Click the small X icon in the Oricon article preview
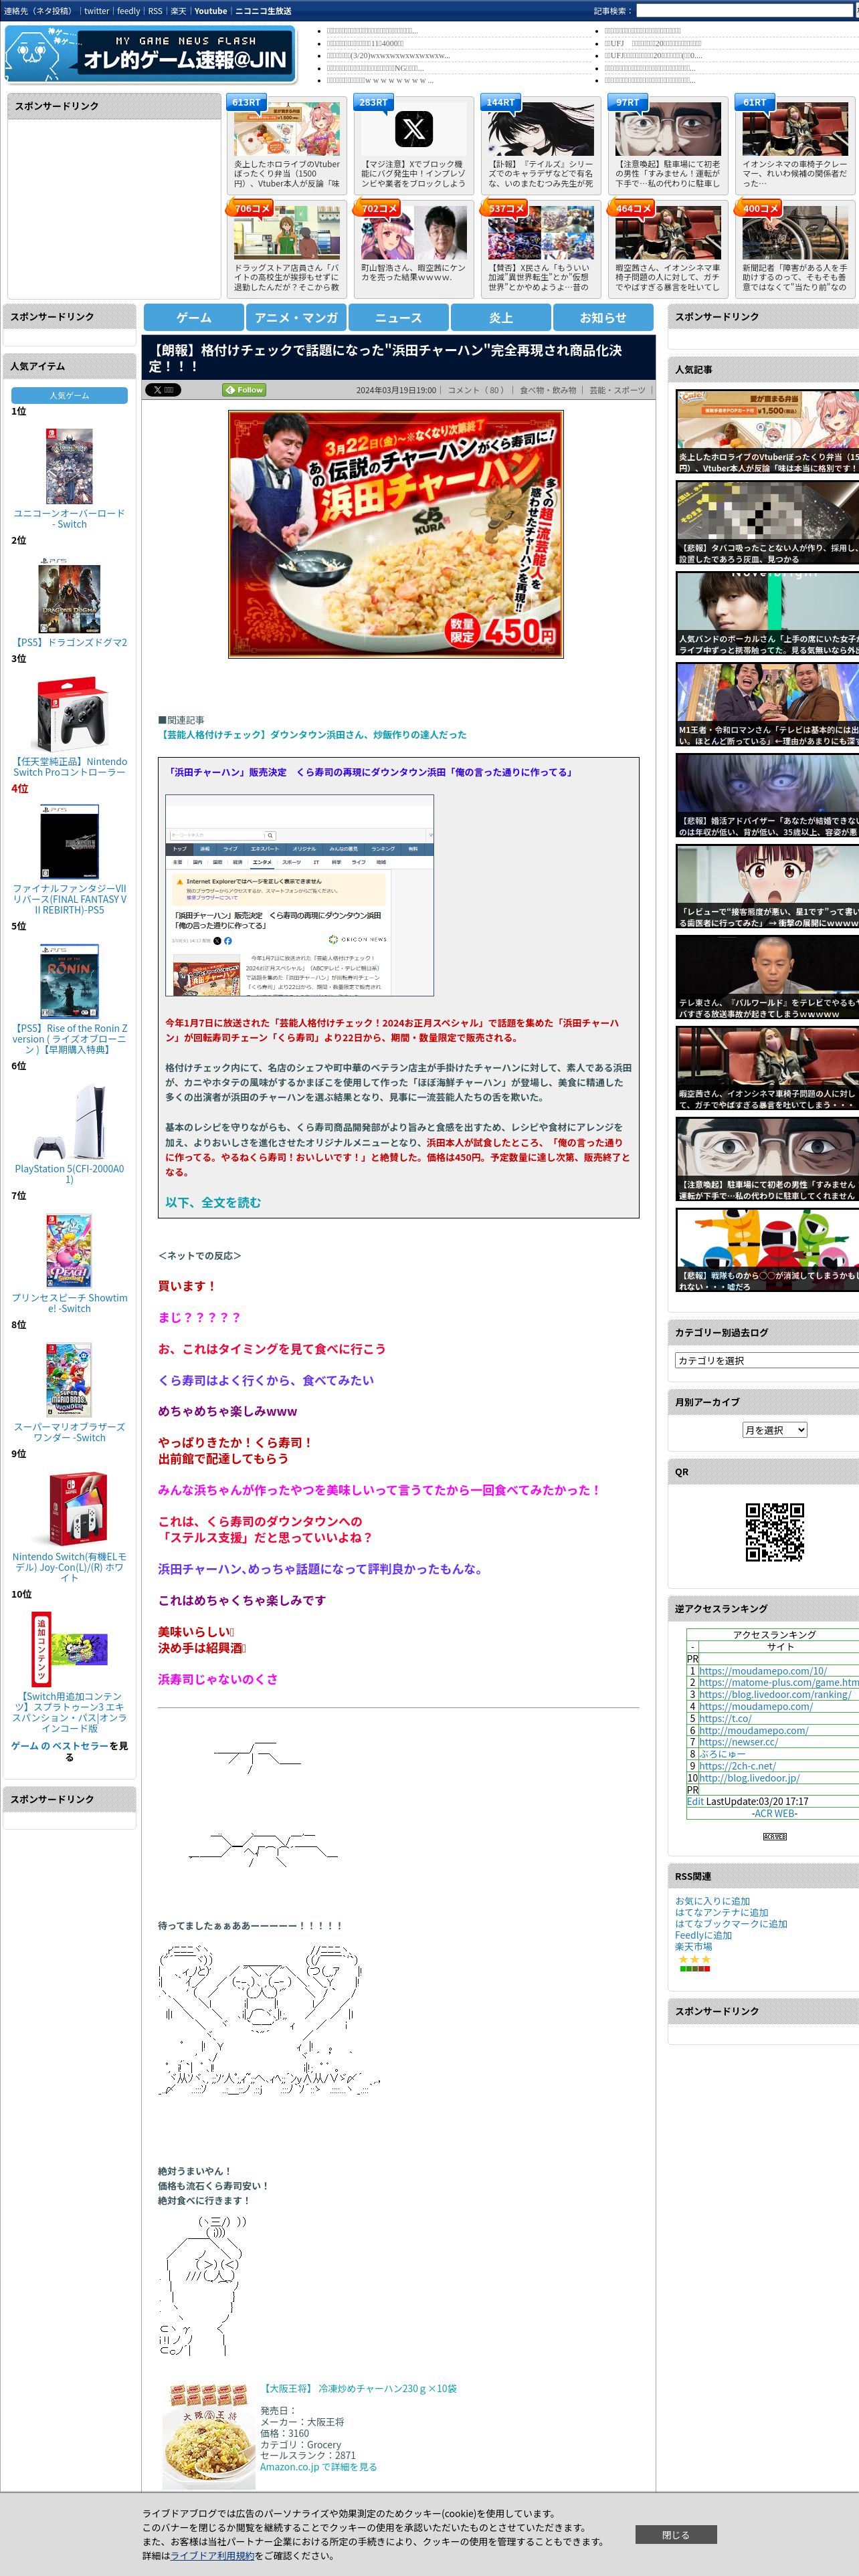The height and width of the screenshot is (2576, 859). tap(217, 941)
